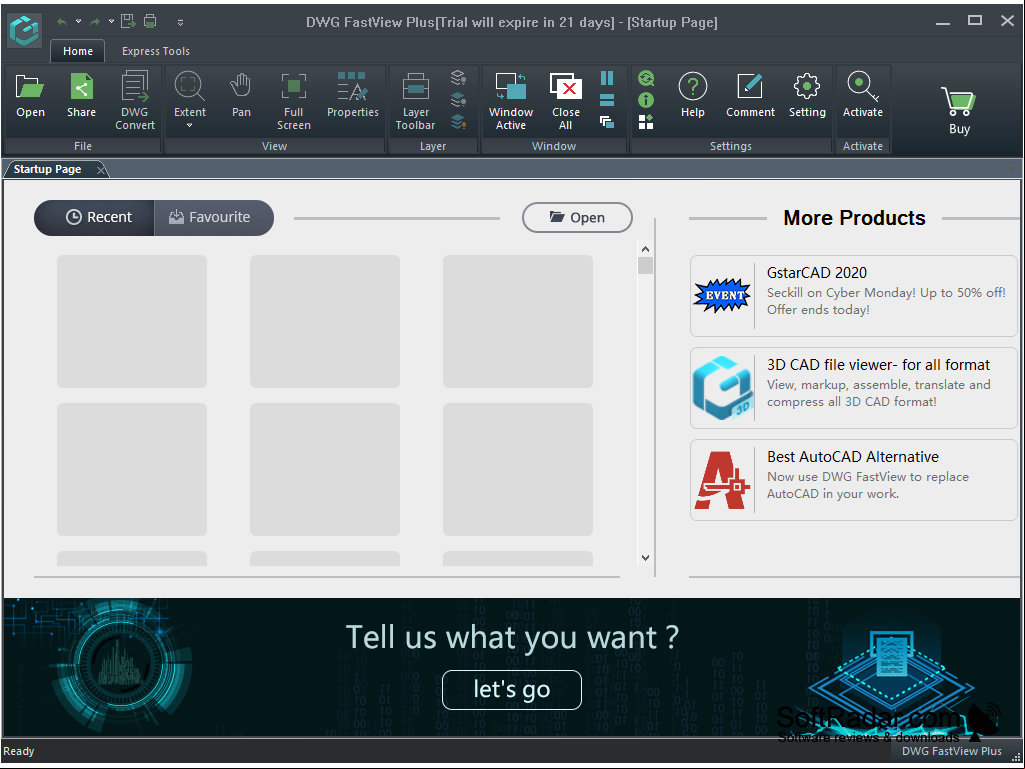Viewport: 1025px width, 769px height.
Task: Click the EVENT badge icon
Action: 722,296
